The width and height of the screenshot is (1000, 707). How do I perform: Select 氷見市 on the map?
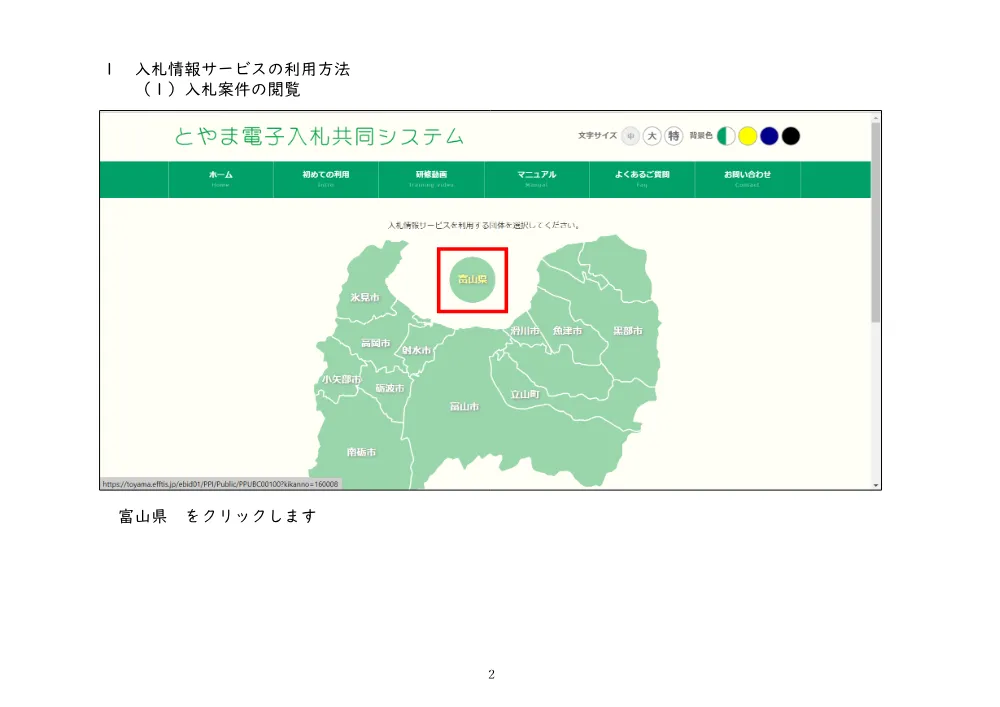pyautogui.click(x=365, y=297)
